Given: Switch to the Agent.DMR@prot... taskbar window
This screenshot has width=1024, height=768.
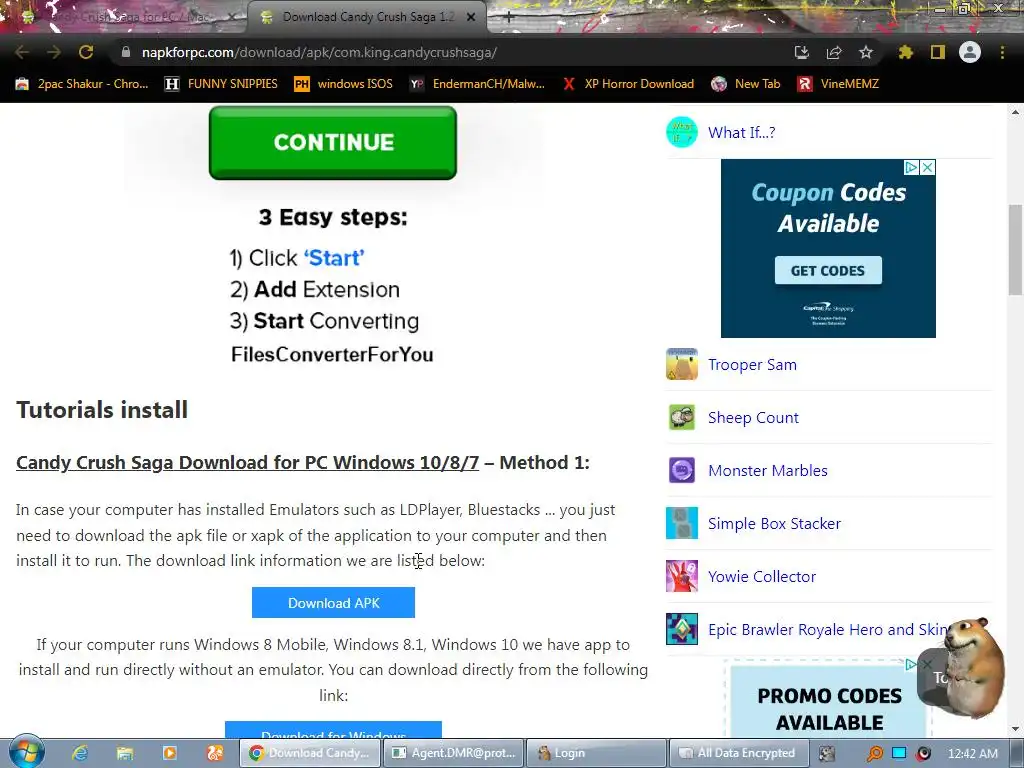Looking at the screenshot, I should pyautogui.click(x=454, y=753).
